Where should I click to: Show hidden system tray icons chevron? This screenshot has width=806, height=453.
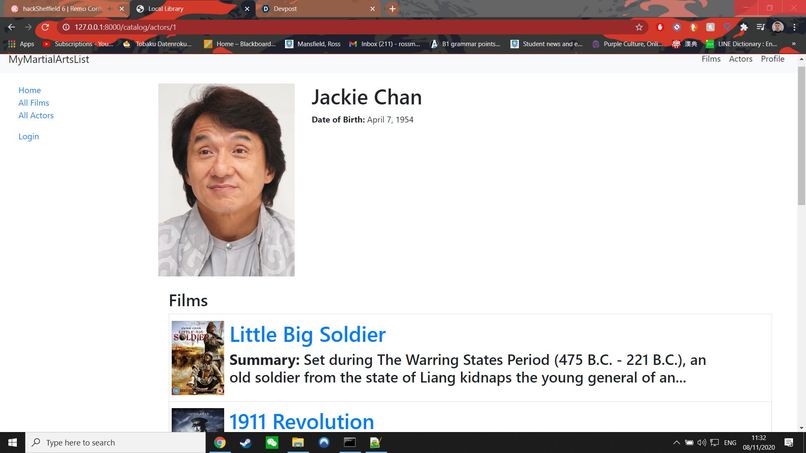click(x=676, y=443)
